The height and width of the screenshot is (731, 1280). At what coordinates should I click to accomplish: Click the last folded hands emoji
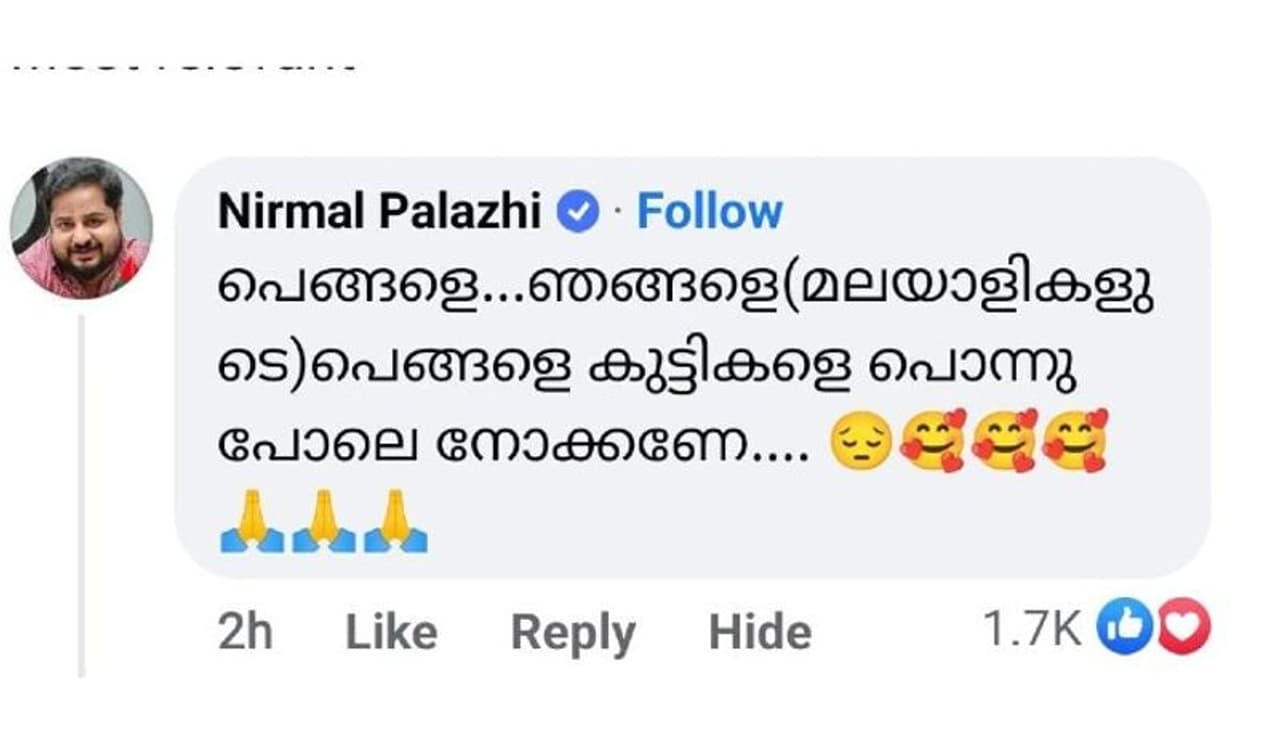[395, 521]
